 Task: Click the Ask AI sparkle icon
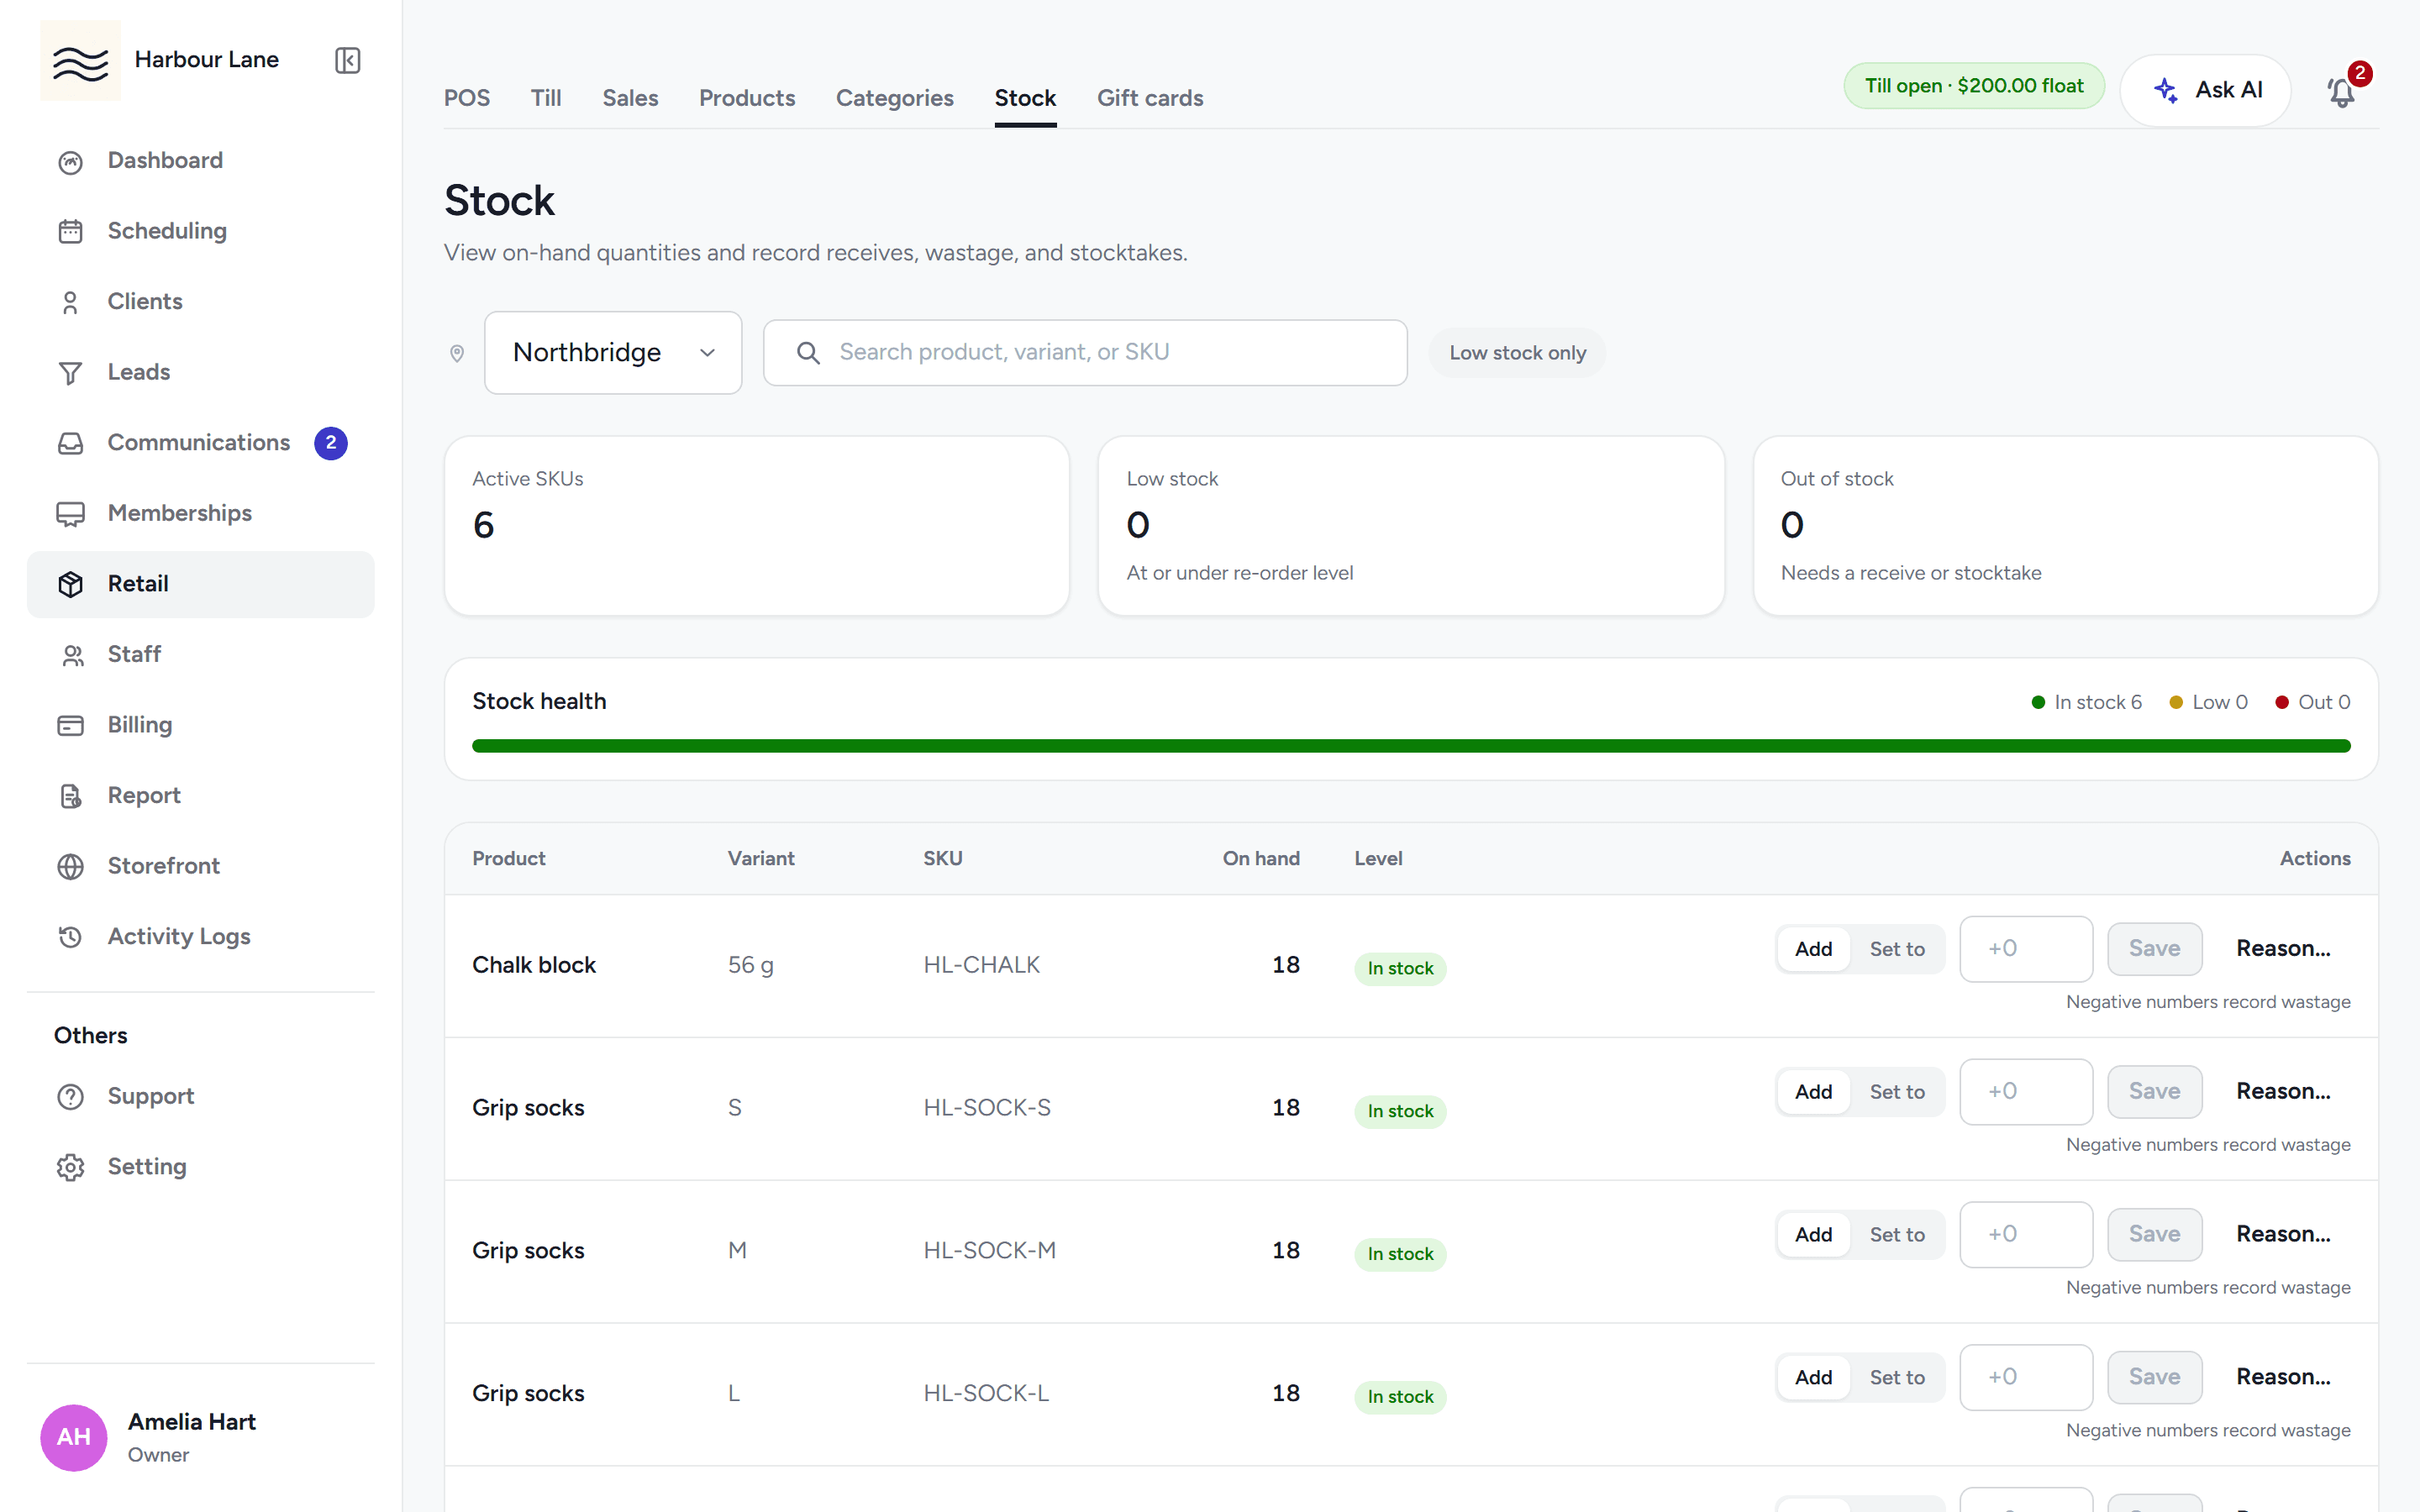(2166, 90)
